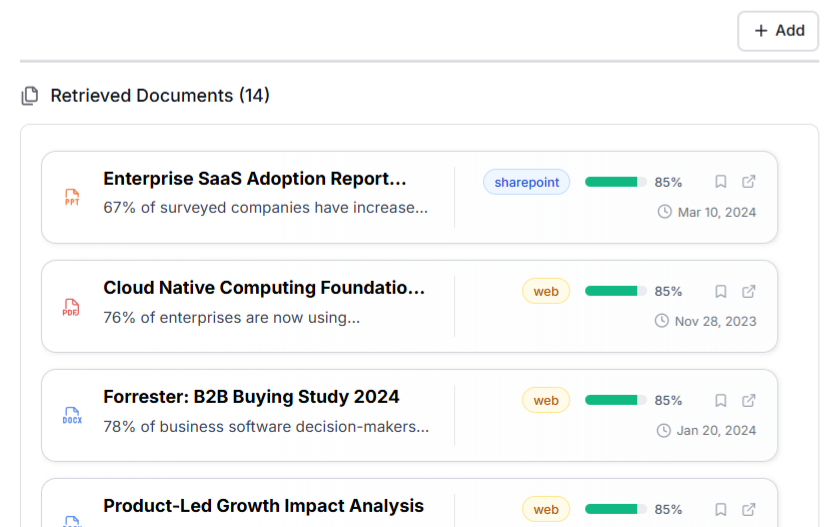The height and width of the screenshot is (527, 839).
Task: Bookmark the Product-Led Growth Impact Analysis
Action: click(720, 509)
